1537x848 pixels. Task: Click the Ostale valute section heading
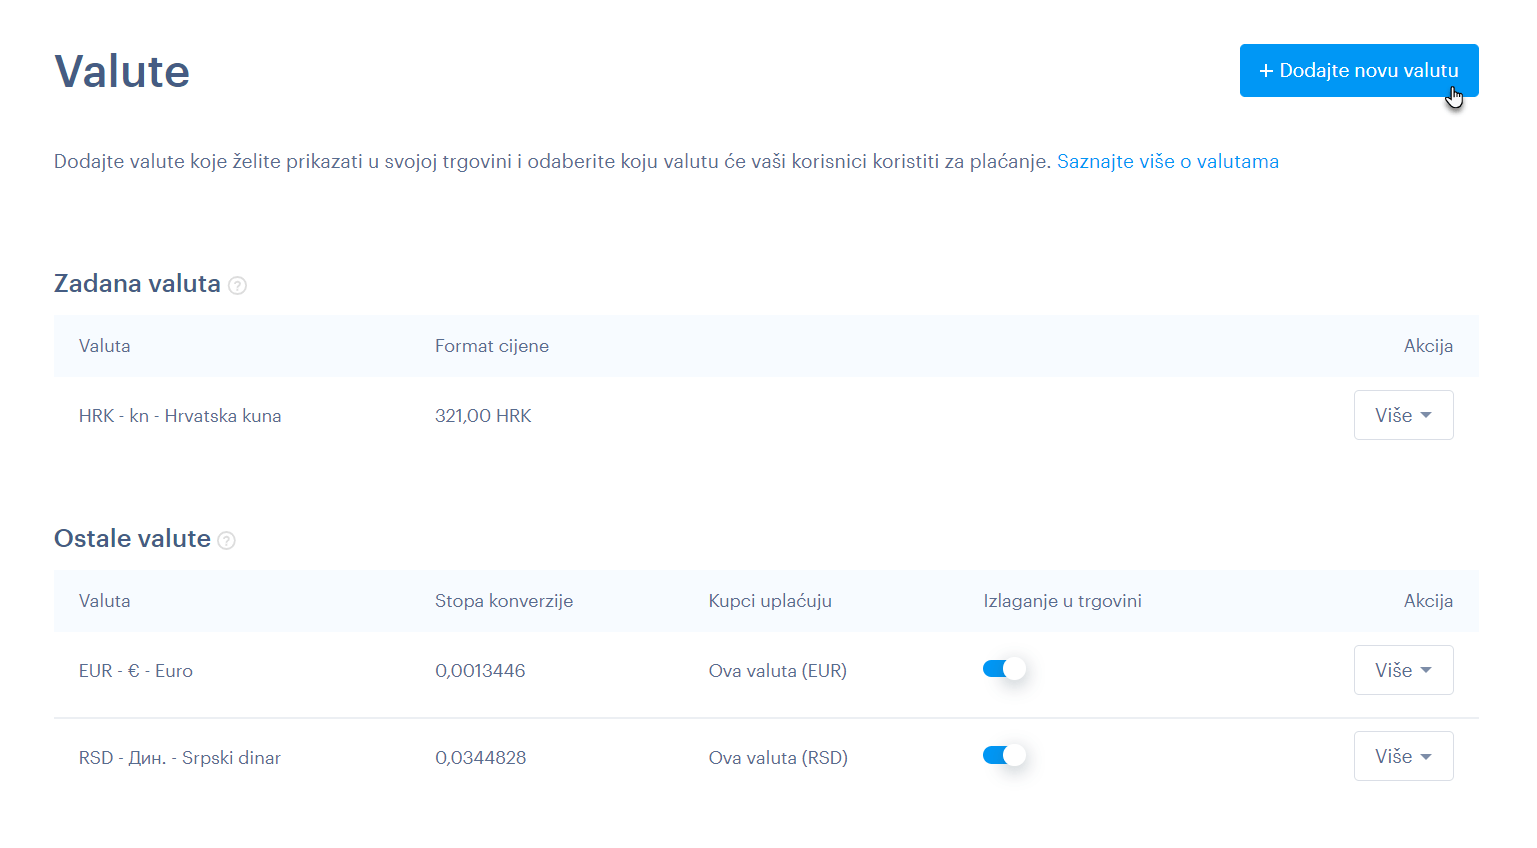(x=132, y=539)
